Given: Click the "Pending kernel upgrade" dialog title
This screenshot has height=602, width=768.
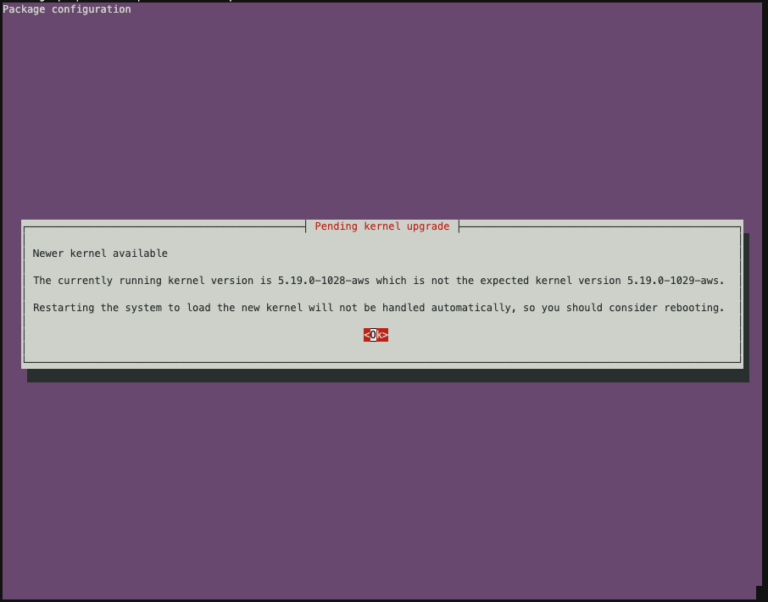Looking at the screenshot, I should (382, 226).
